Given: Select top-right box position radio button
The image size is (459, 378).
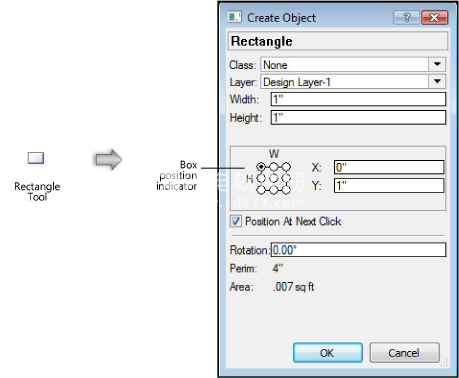Looking at the screenshot, I should pos(286,167).
